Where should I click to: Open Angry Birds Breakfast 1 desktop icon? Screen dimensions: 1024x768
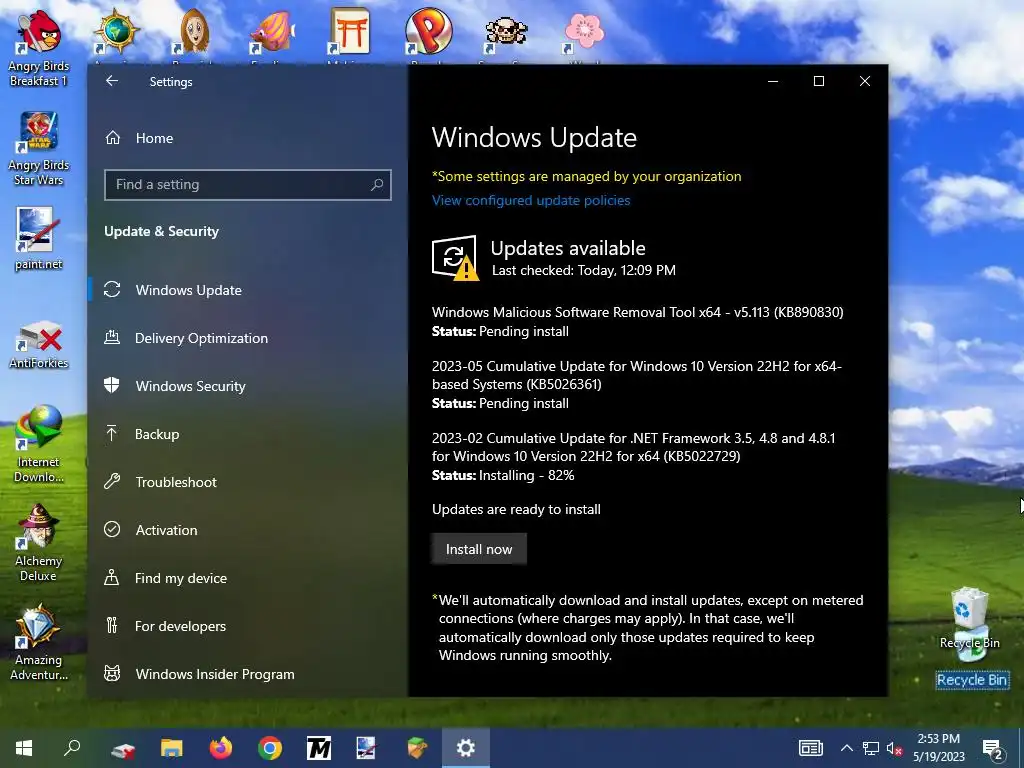click(38, 48)
